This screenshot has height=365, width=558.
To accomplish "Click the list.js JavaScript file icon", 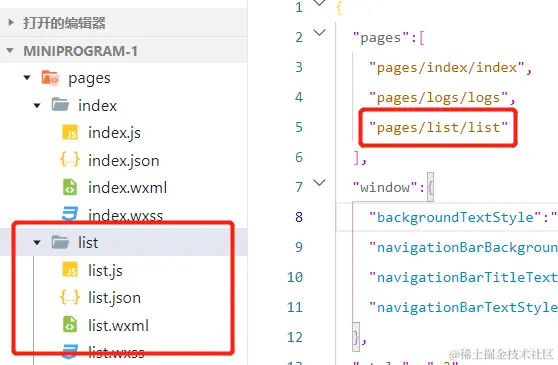I will (x=70, y=270).
